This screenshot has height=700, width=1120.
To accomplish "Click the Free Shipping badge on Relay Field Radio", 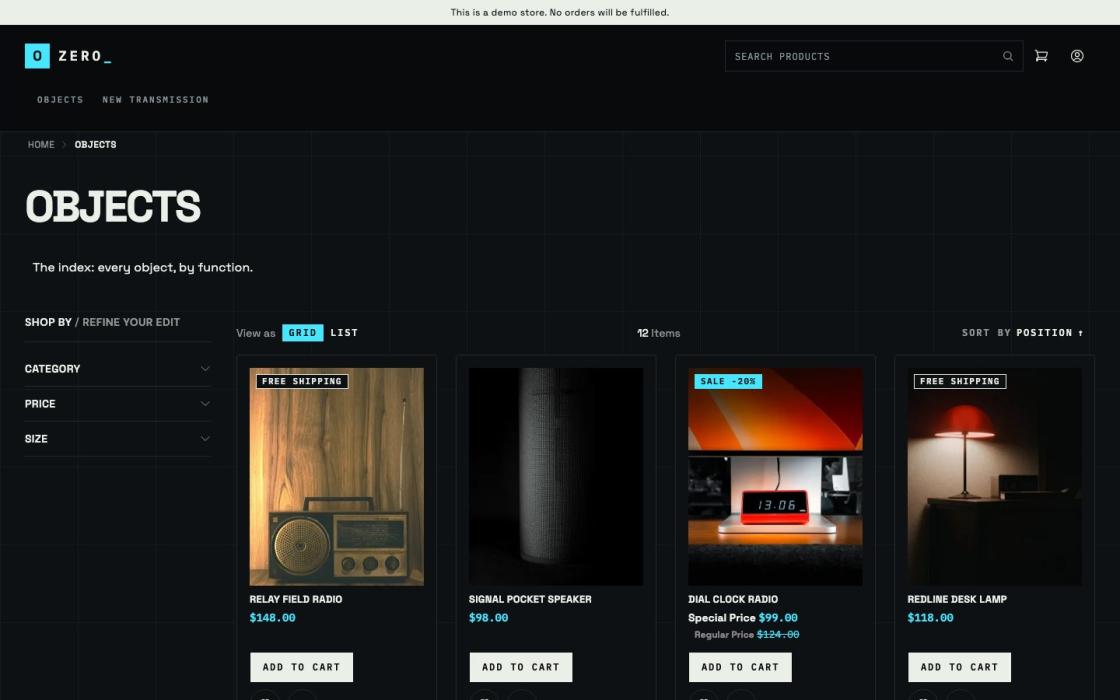I will [x=302, y=381].
